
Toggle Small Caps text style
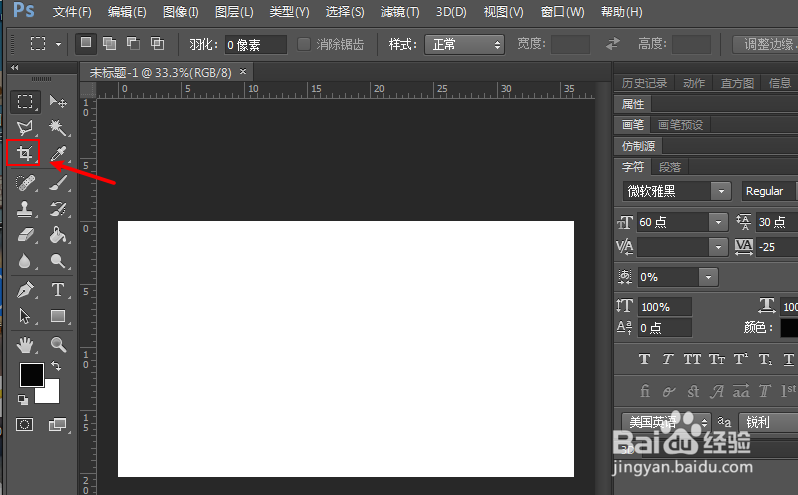coord(717,360)
